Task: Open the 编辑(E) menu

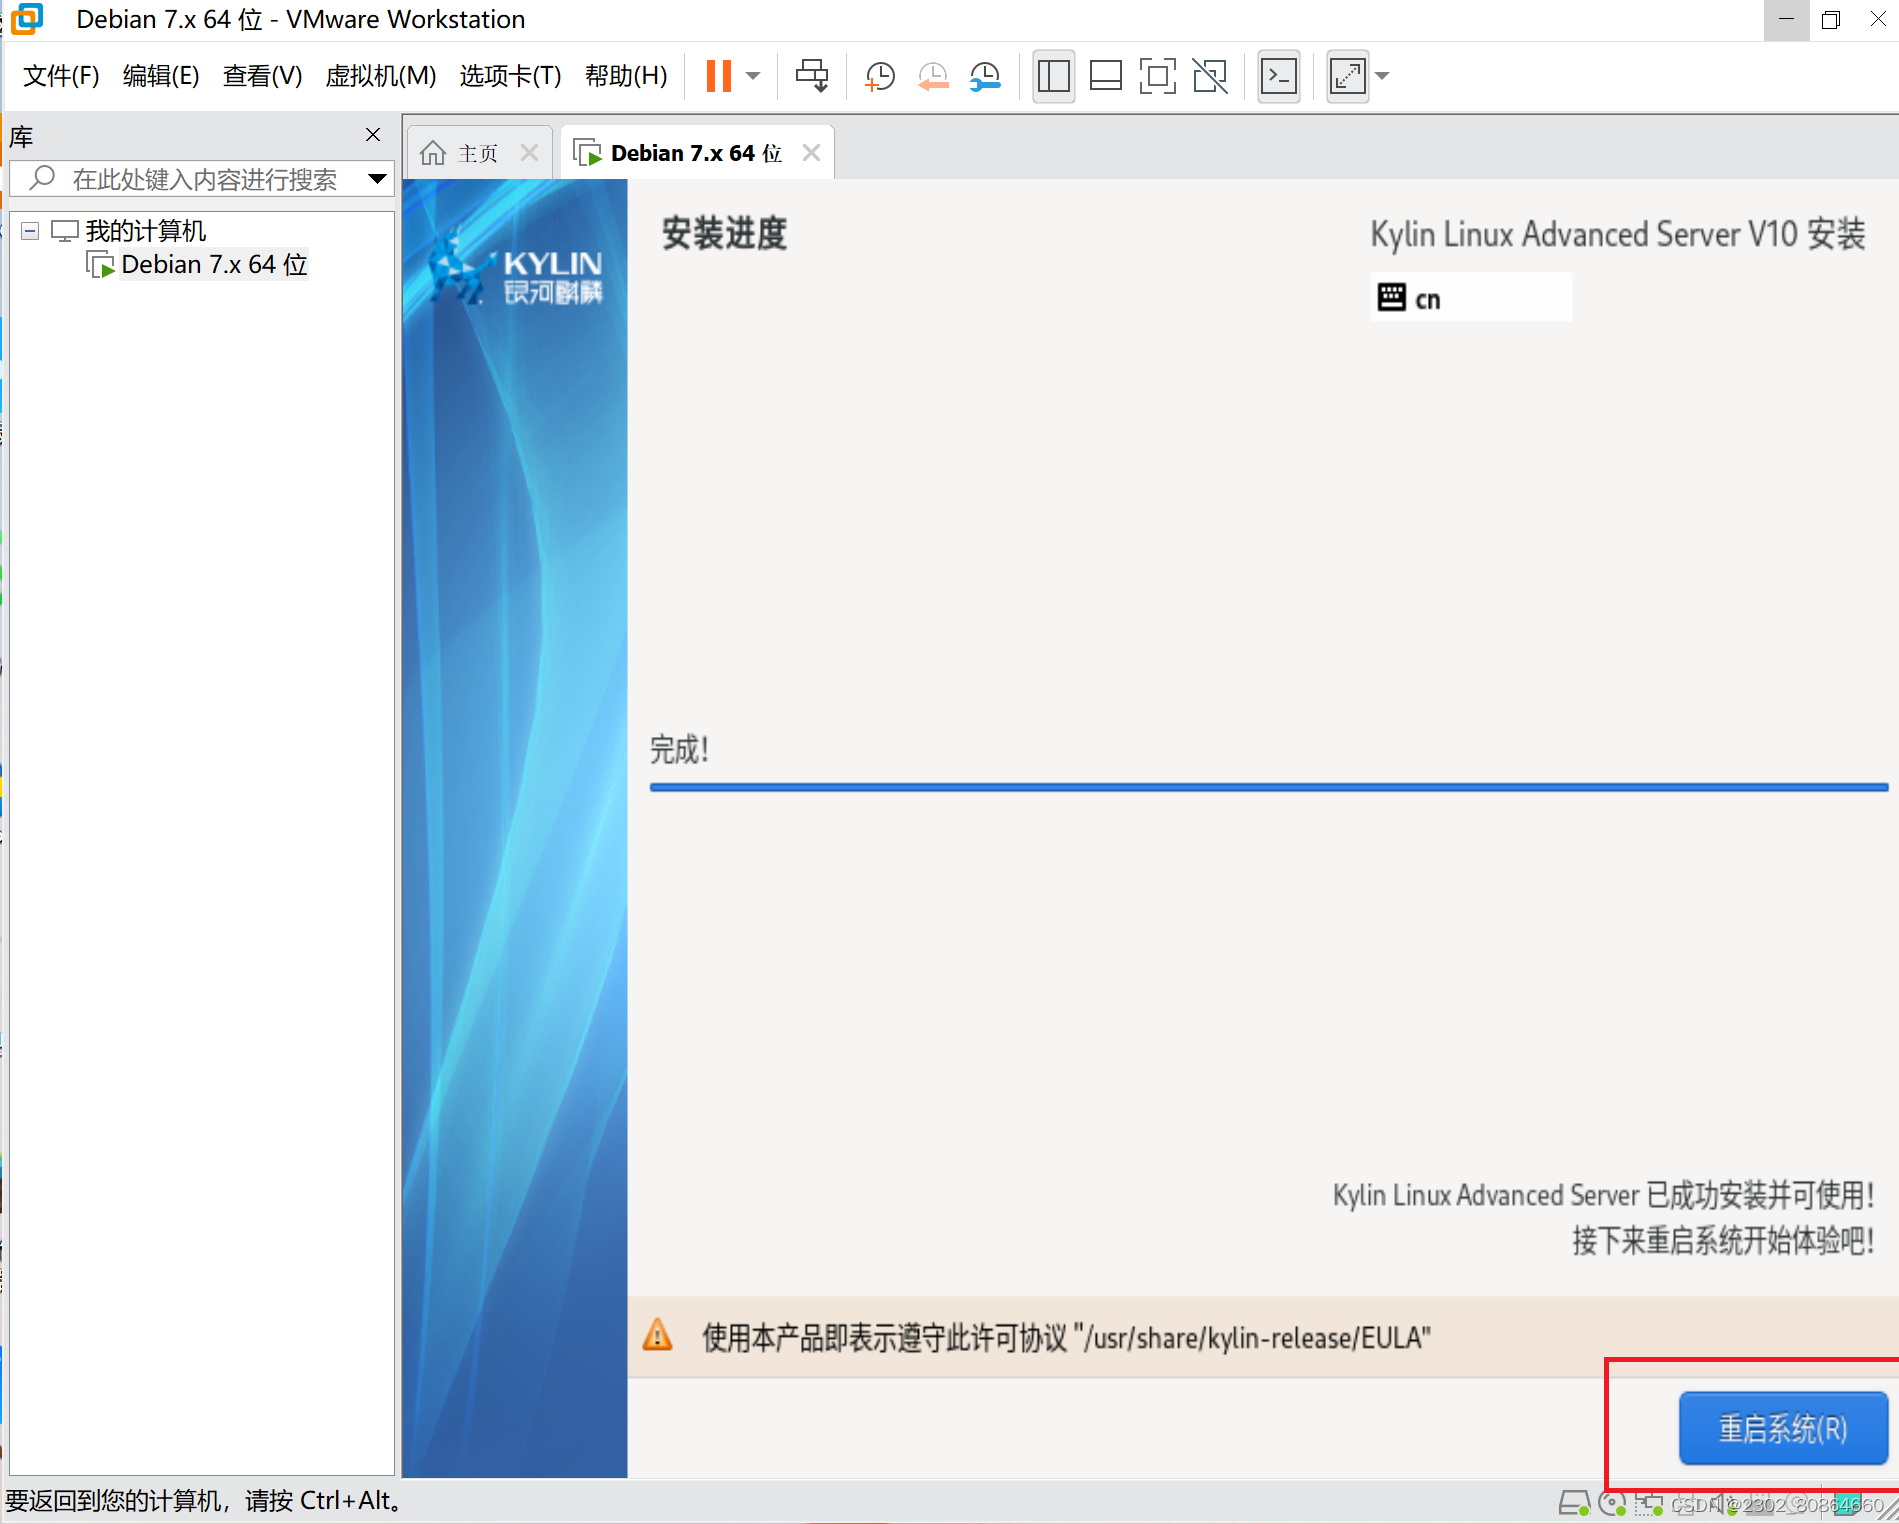Action: tap(161, 76)
